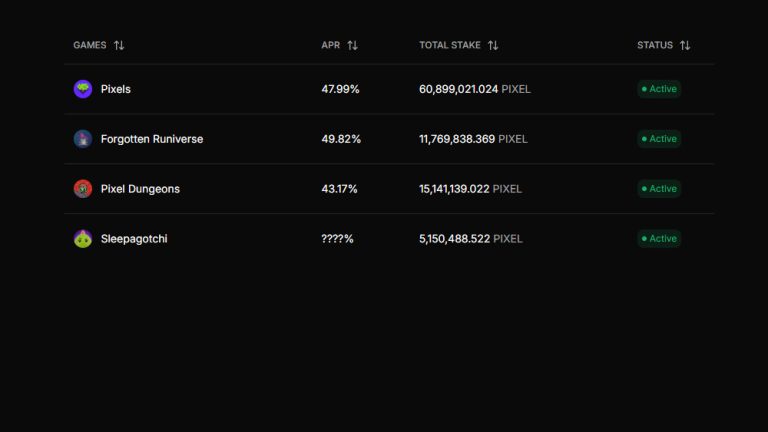The height and width of the screenshot is (432, 768).
Task: Open the Pixel Dungeons name link
Action: (140, 189)
